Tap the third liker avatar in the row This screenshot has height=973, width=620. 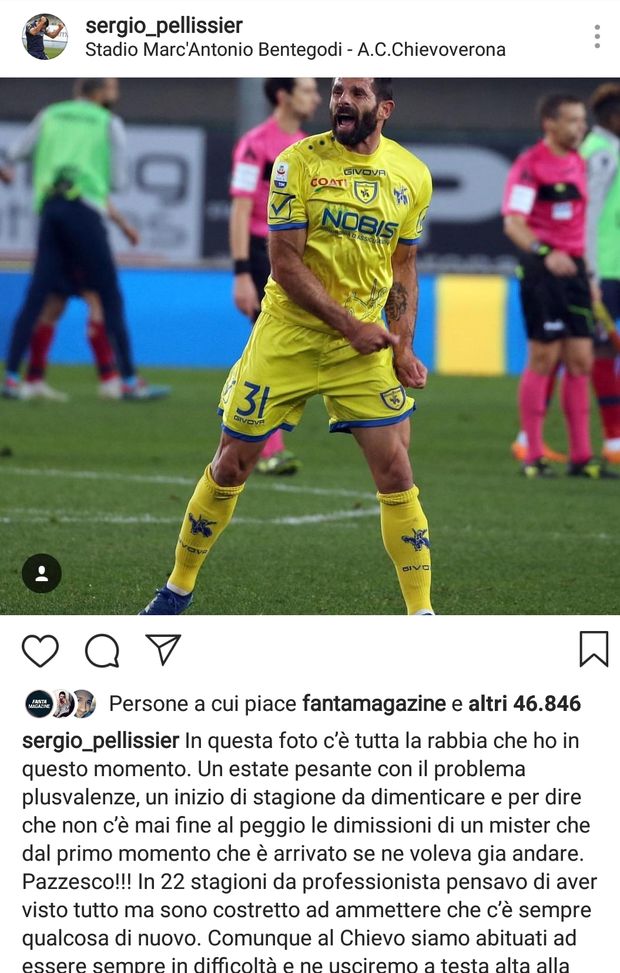click(x=84, y=704)
